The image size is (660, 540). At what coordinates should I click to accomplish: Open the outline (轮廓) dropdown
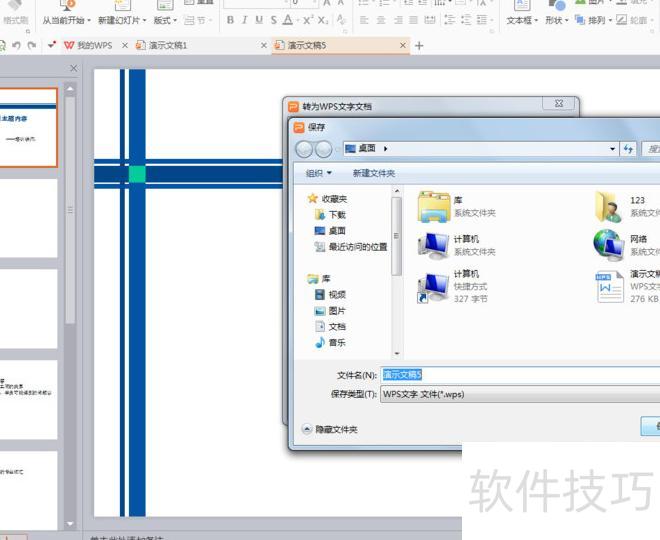(x=634, y=20)
